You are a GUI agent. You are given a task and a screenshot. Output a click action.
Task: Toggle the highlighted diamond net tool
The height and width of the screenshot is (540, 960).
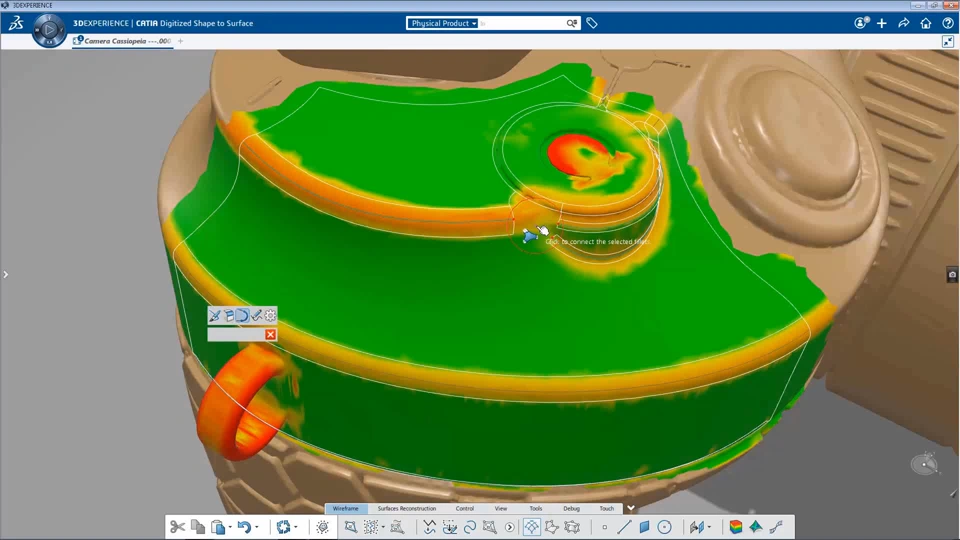click(531, 527)
